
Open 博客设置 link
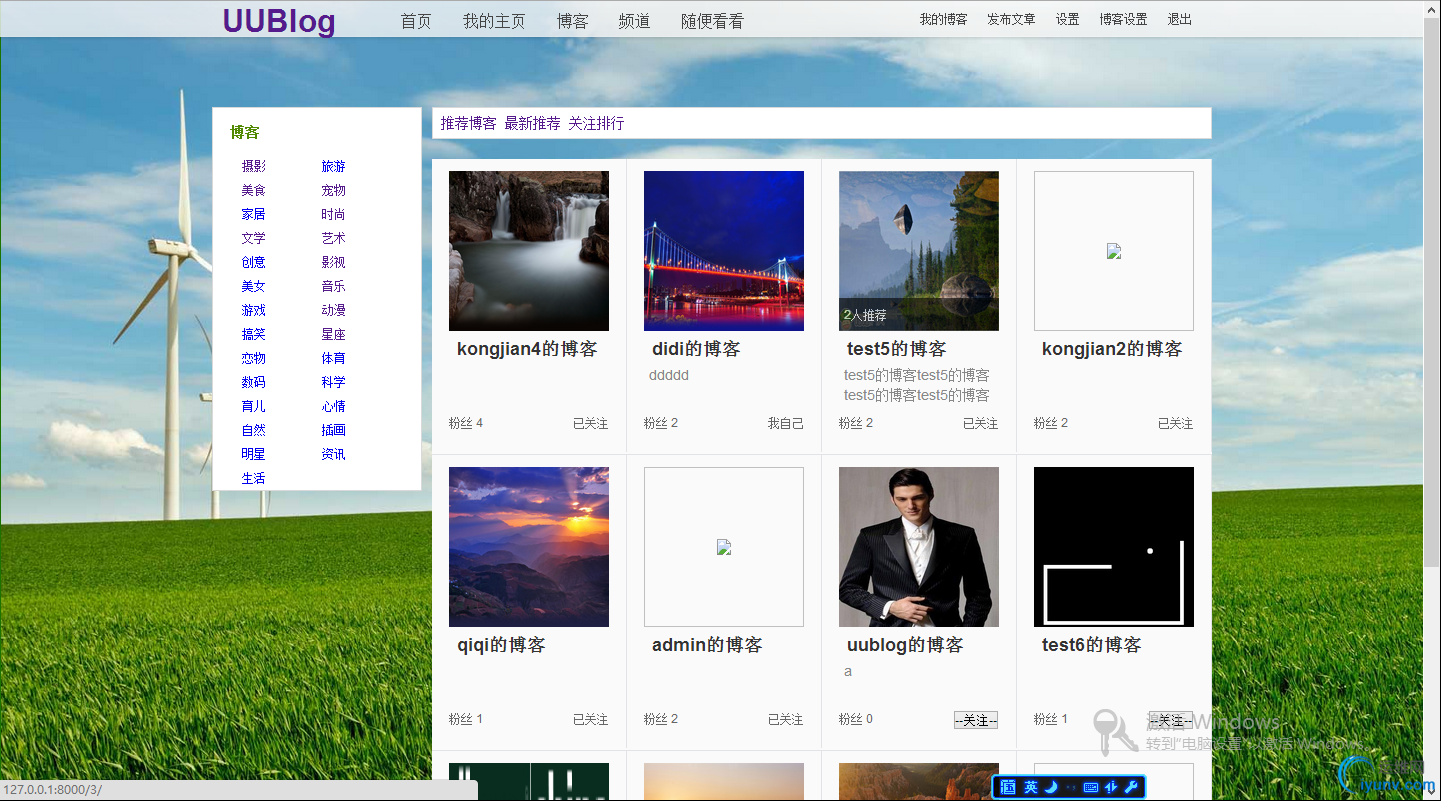click(x=1123, y=19)
